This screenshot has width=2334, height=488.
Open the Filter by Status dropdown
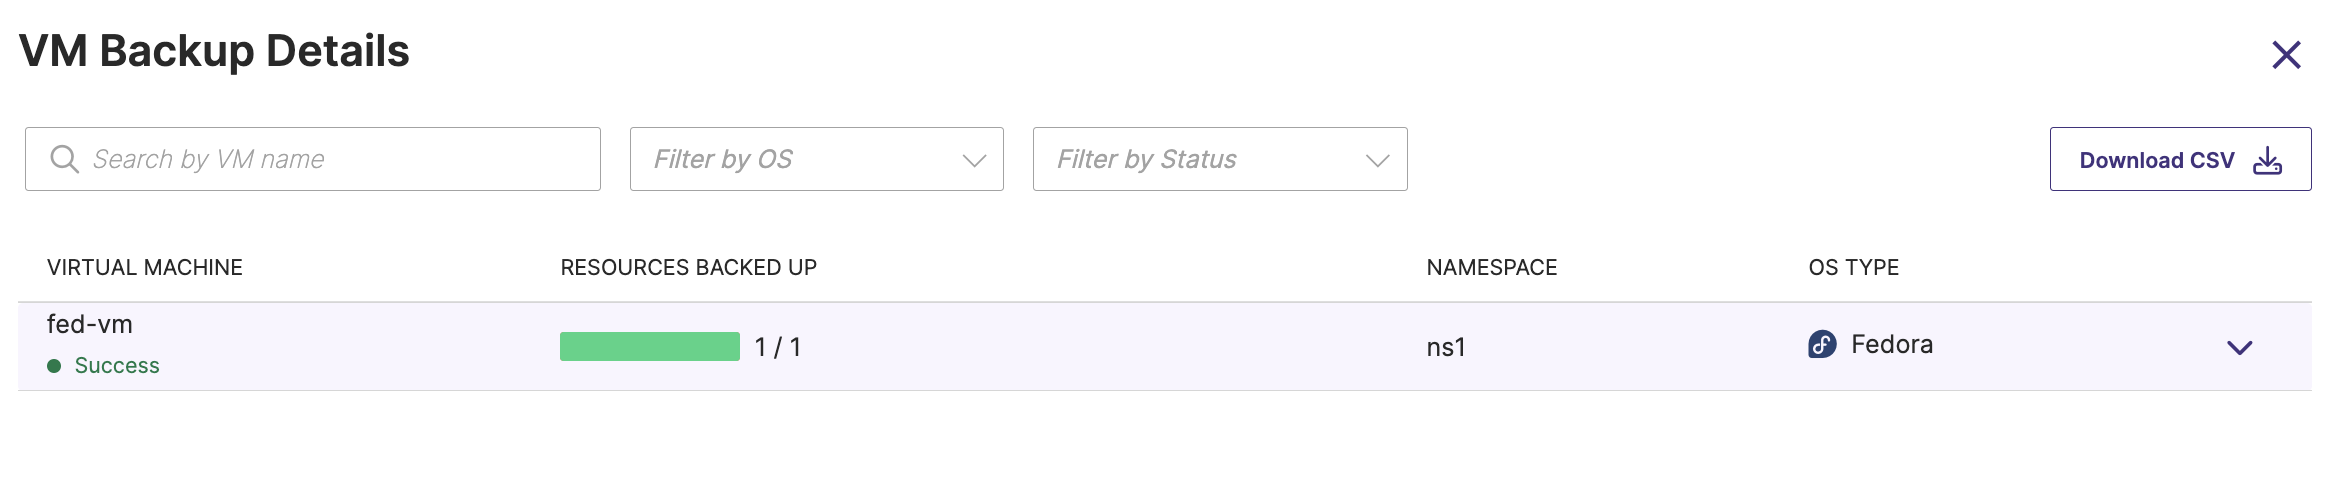click(x=1200, y=159)
